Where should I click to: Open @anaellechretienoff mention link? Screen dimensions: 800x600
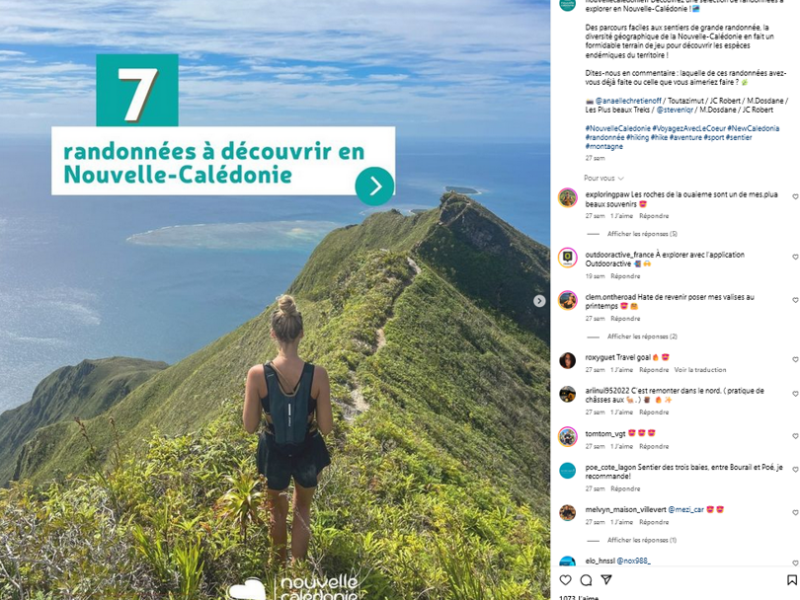pos(628,101)
